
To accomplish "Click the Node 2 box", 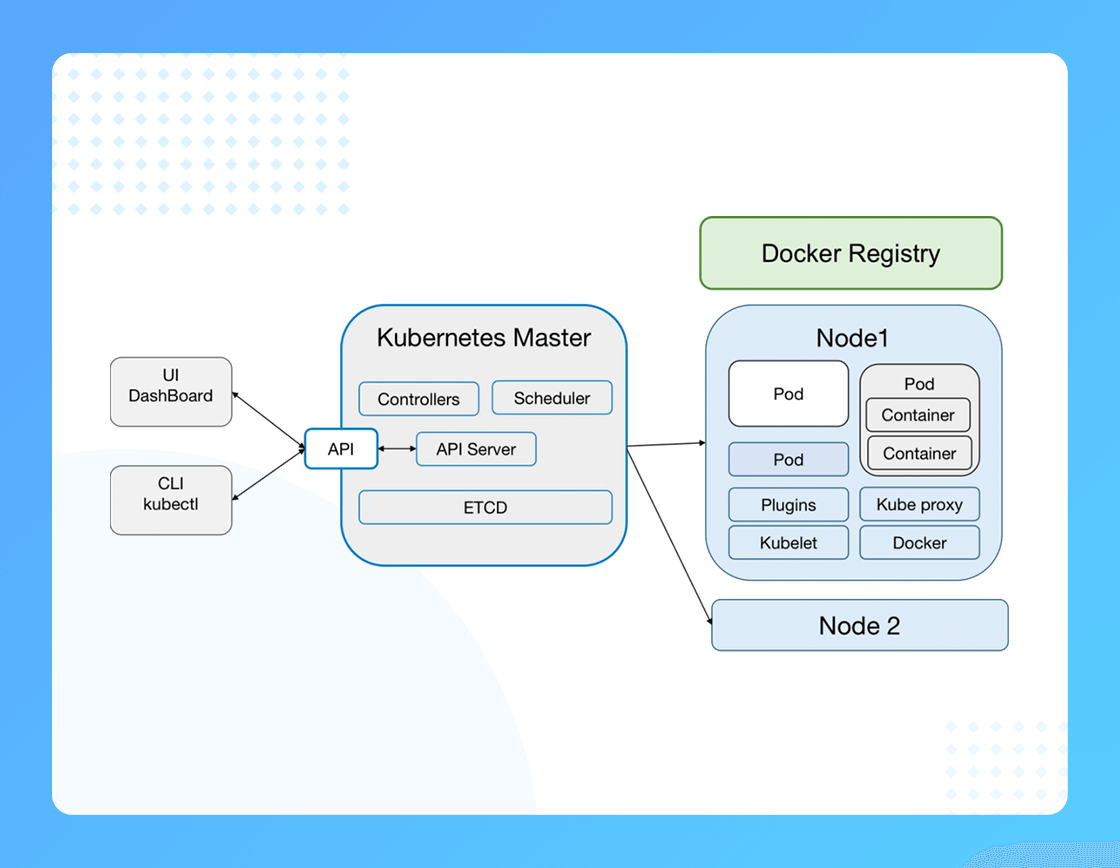I will click(859, 625).
